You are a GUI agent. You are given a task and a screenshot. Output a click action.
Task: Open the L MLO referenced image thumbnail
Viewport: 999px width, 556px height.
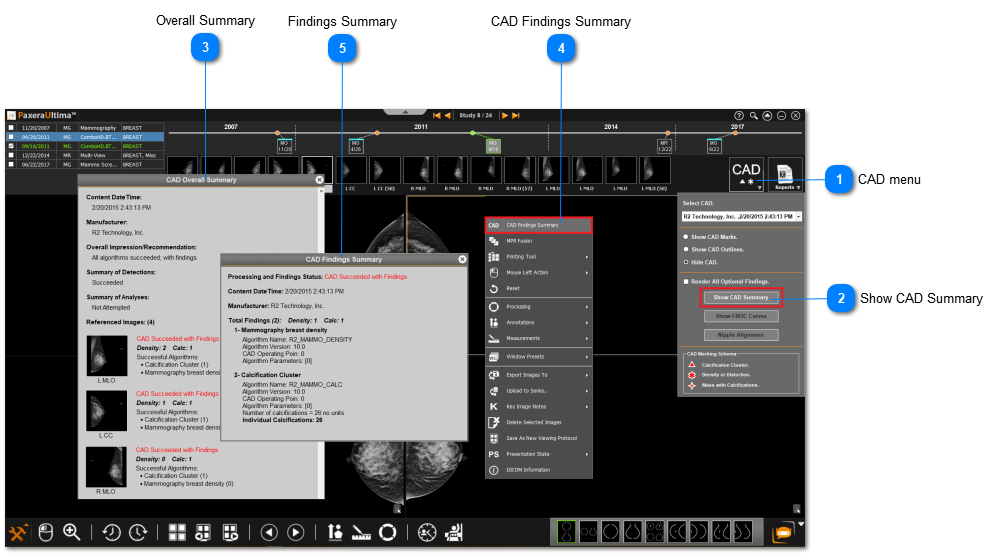coord(106,356)
